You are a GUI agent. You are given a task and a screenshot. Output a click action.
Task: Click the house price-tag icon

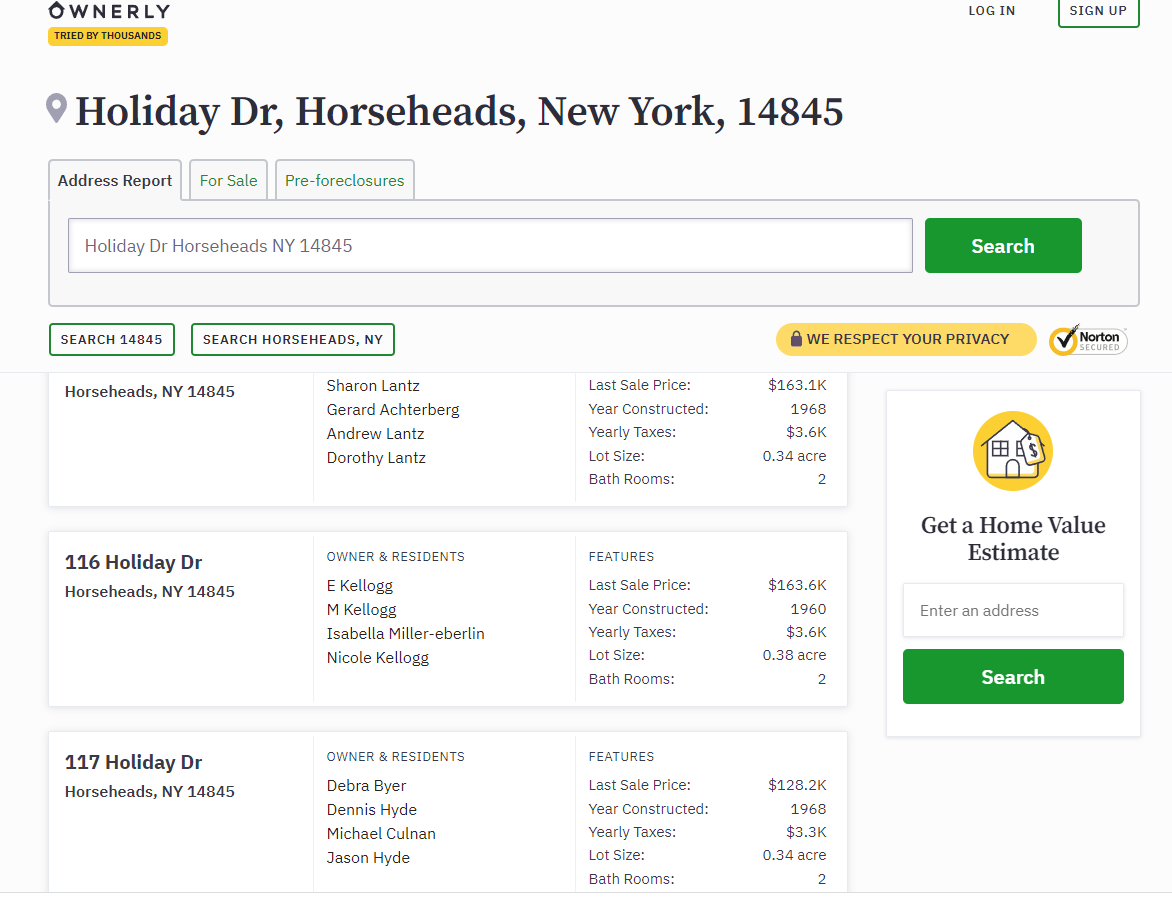pyautogui.click(x=1012, y=451)
